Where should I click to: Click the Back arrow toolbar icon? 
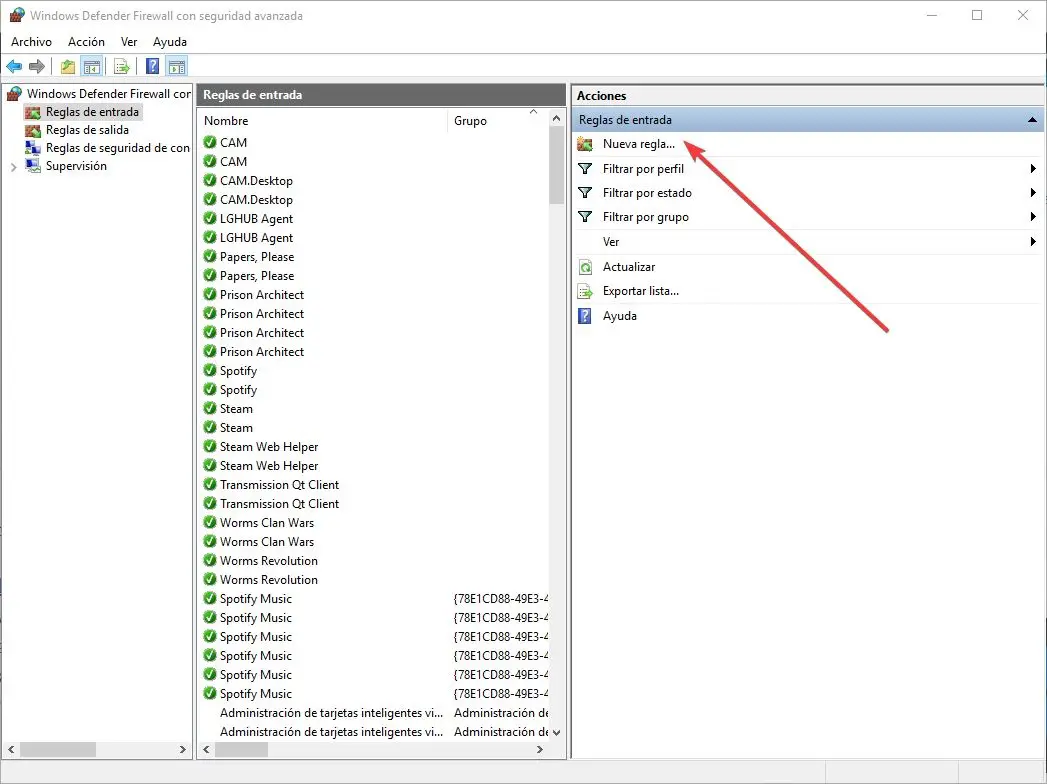pos(14,66)
